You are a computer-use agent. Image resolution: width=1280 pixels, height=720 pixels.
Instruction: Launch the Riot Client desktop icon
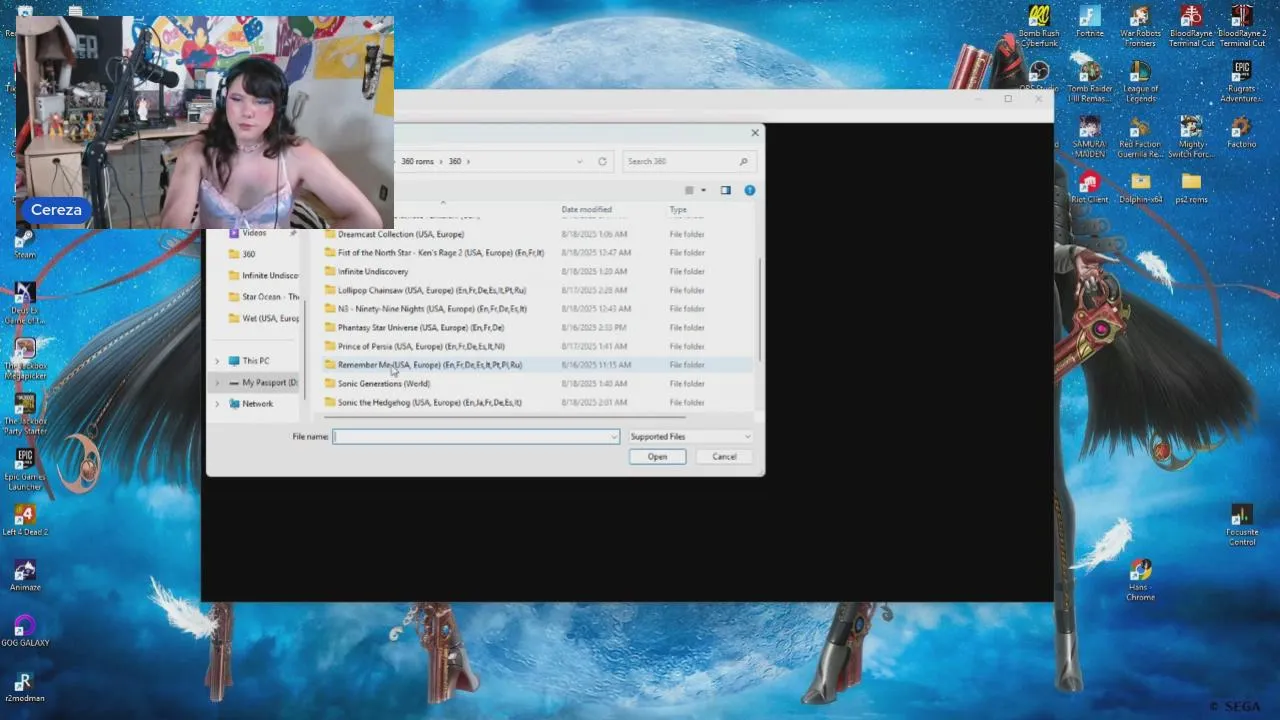pos(1089,187)
